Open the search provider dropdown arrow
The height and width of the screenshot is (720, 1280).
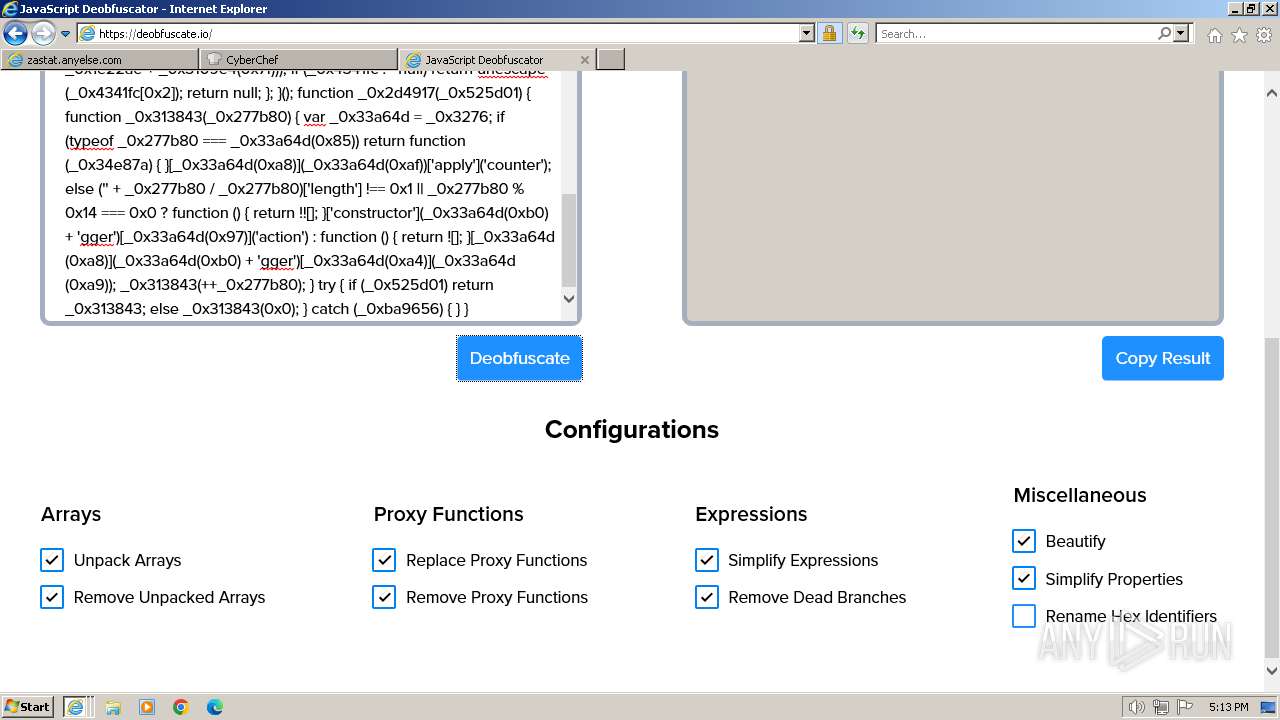click(x=1181, y=34)
